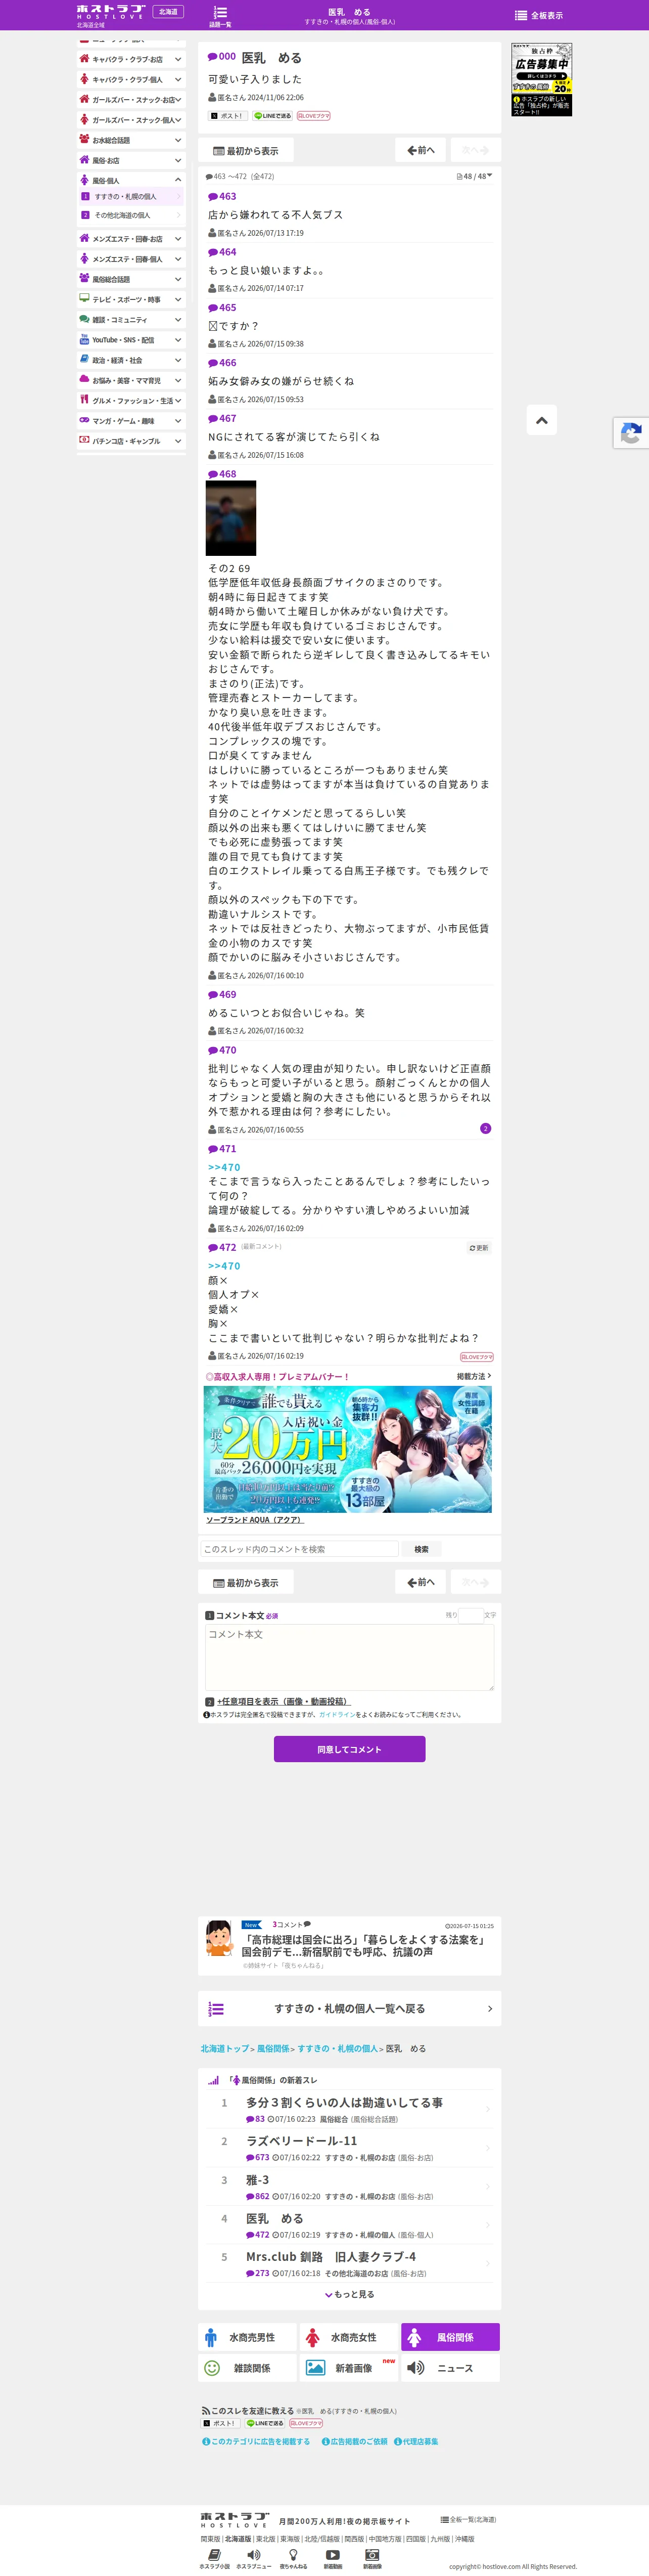
Task: Expand the キャバクラ・クラブ-お店 sidebar section
Action: click(x=131, y=59)
